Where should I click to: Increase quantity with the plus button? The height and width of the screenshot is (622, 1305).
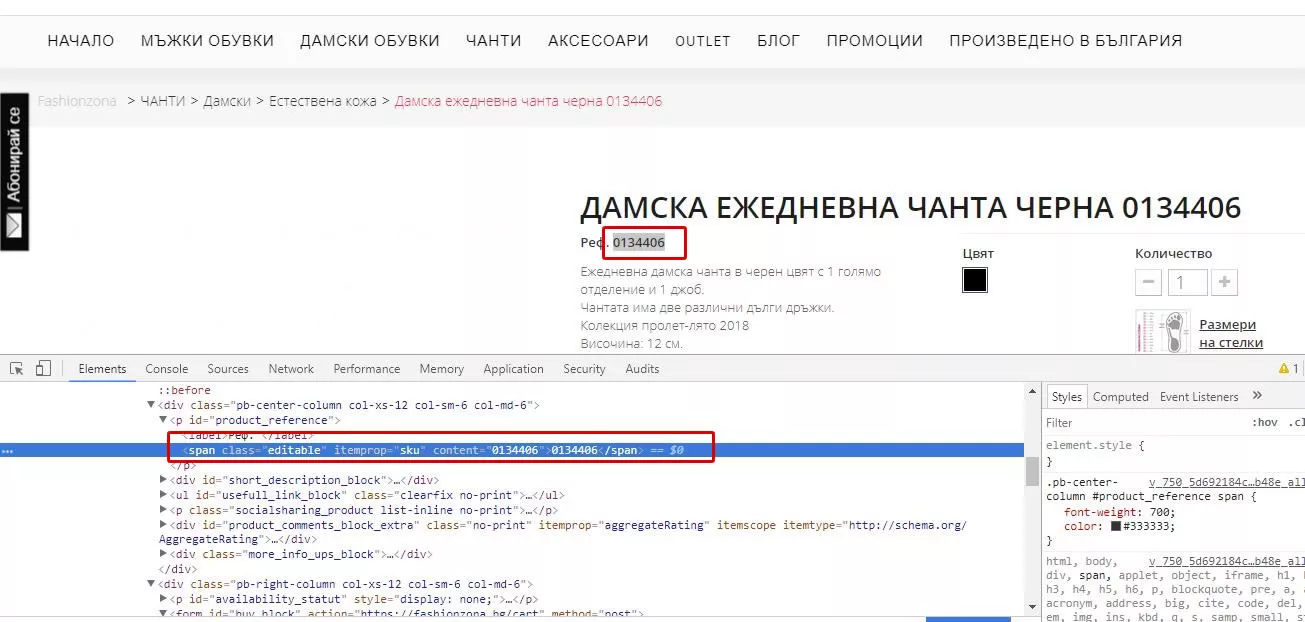coord(1225,282)
